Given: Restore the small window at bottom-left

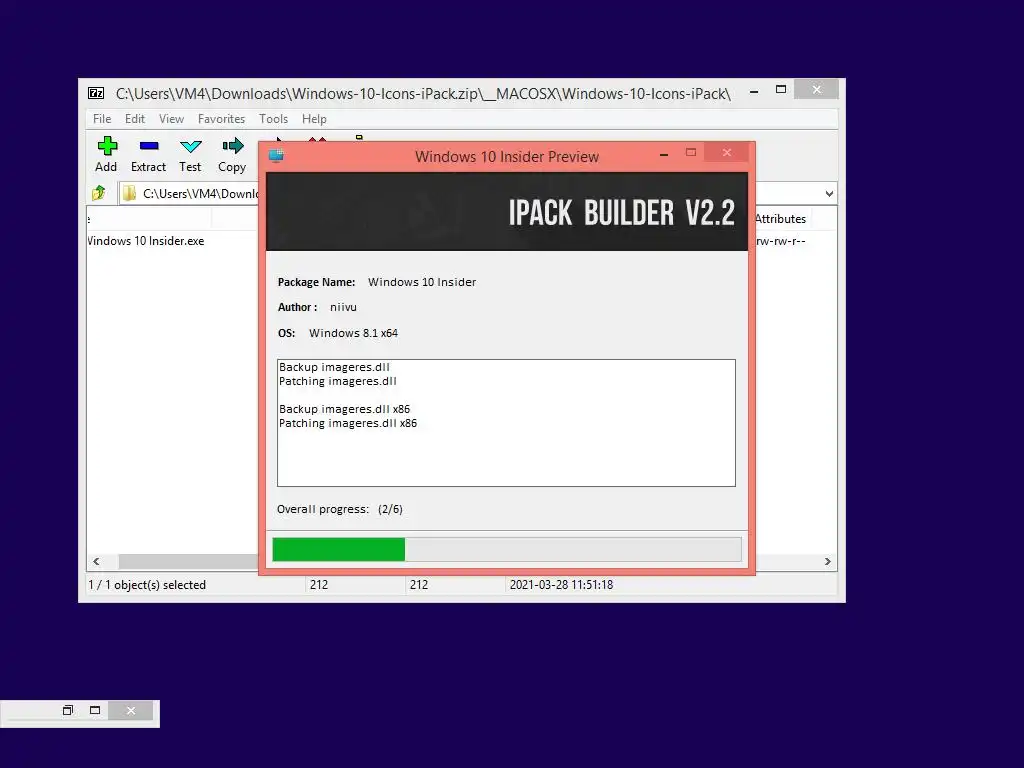Looking at the screenshot, I should [68, 711].
